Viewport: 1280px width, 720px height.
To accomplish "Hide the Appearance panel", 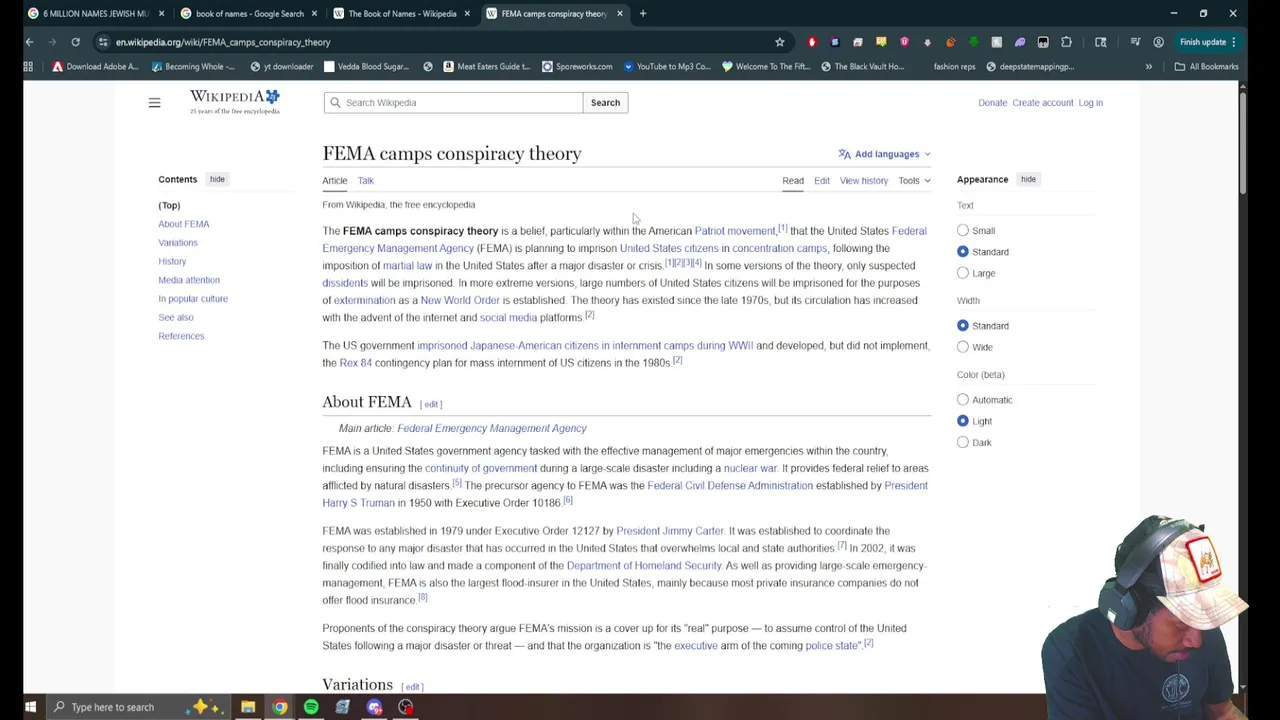I will [1028, 179].
